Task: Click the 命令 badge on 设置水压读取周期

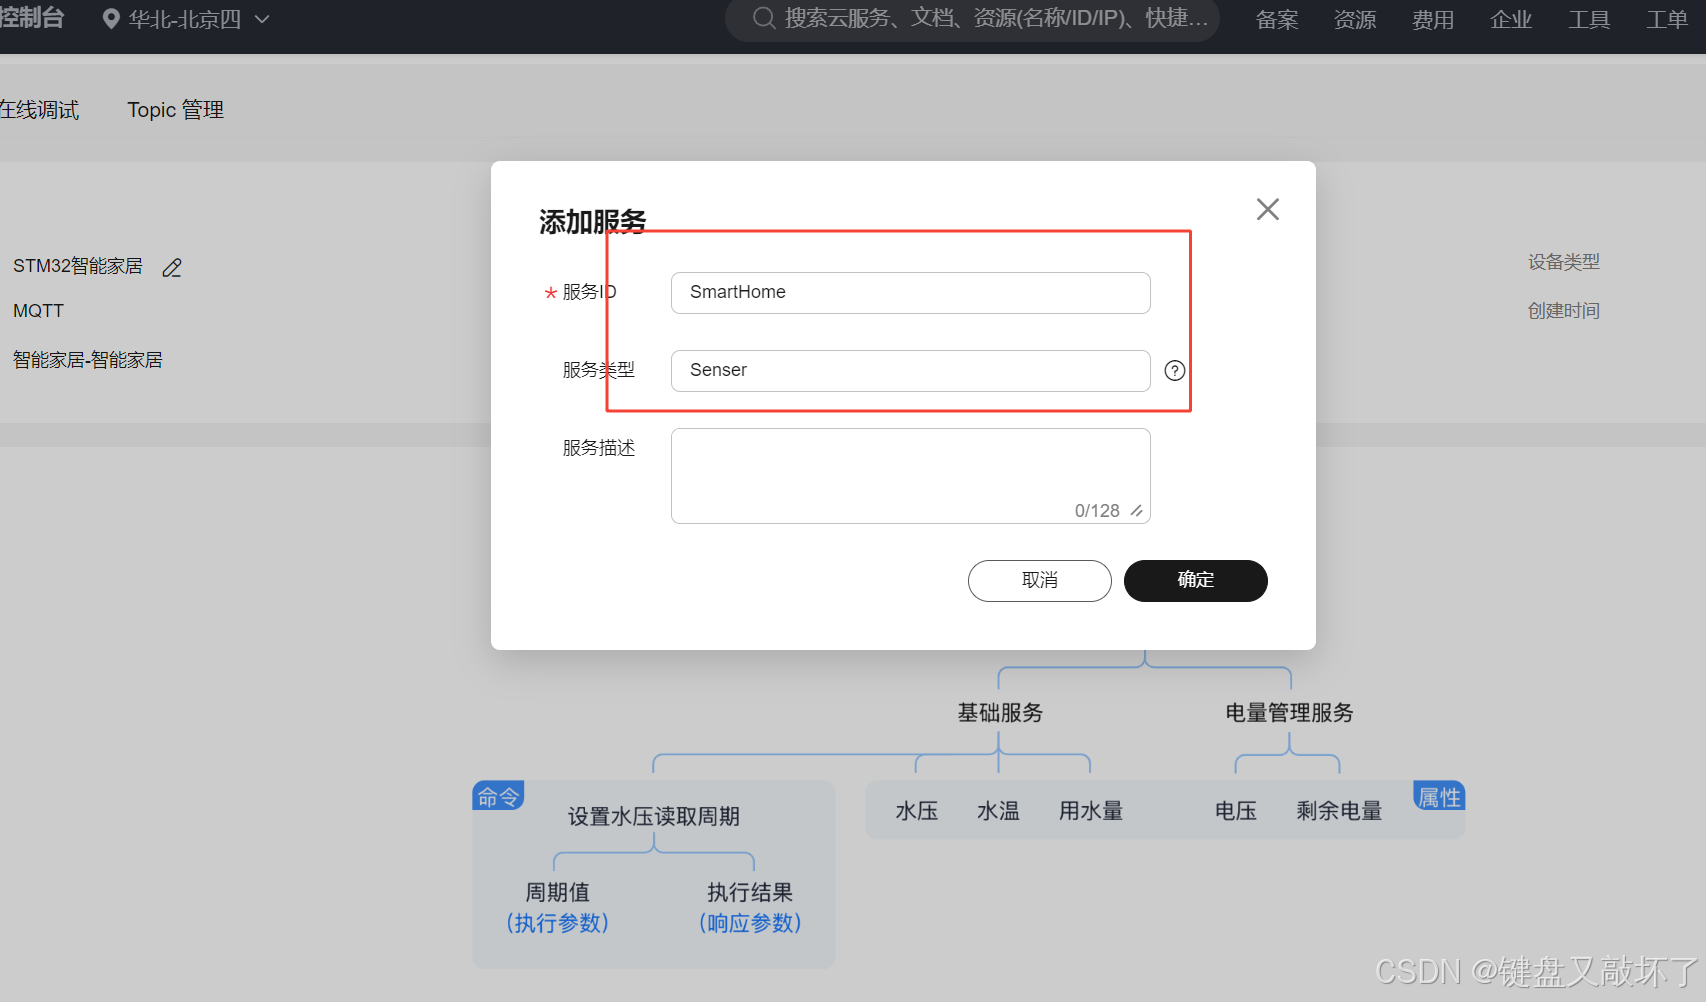Action: (x=498, y=795)
